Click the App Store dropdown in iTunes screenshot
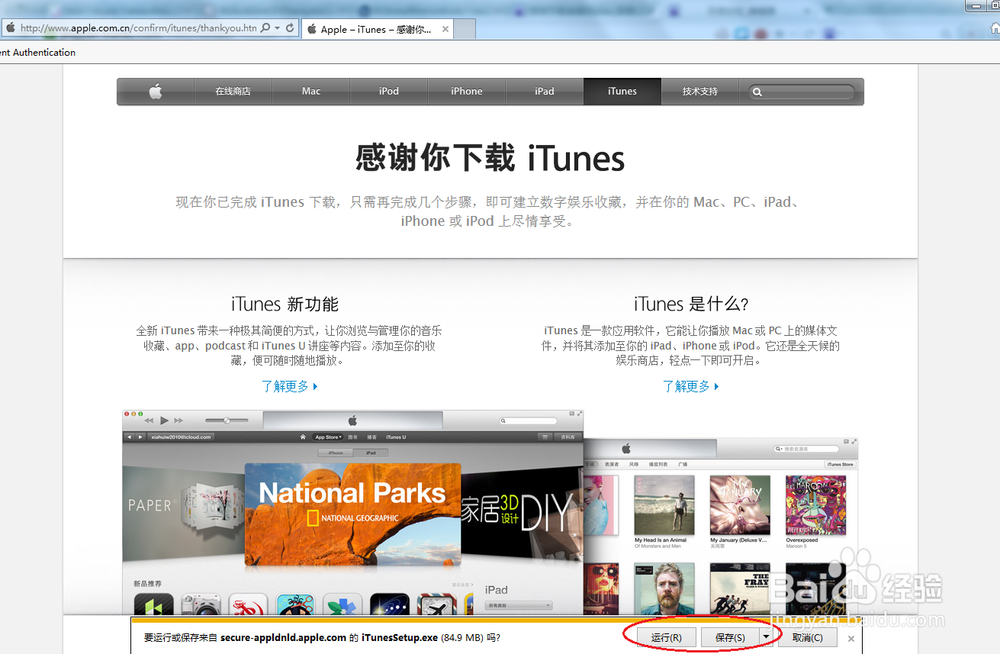 (x=328, y=437)
